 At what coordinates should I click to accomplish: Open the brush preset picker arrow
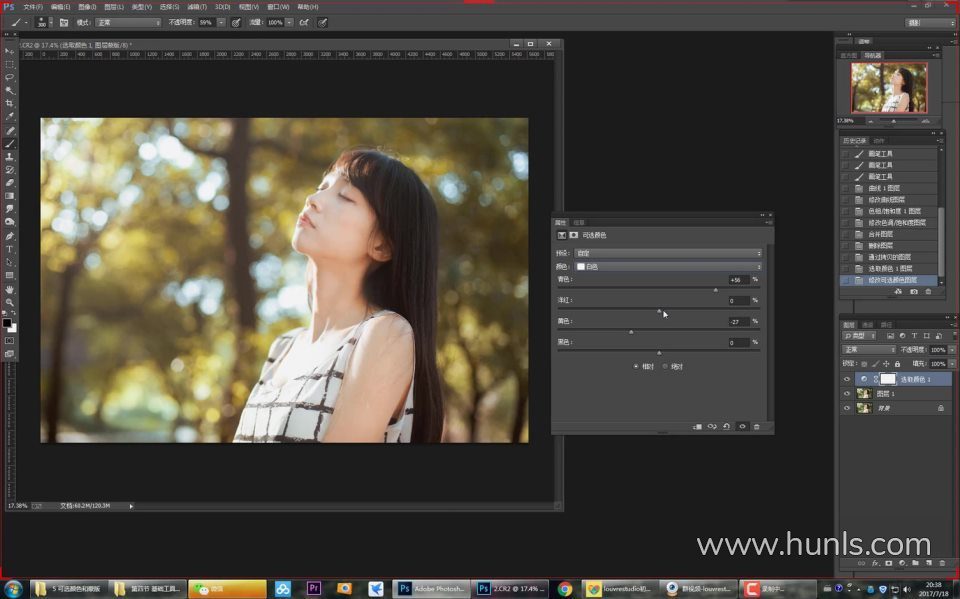[x=51, y=23]
